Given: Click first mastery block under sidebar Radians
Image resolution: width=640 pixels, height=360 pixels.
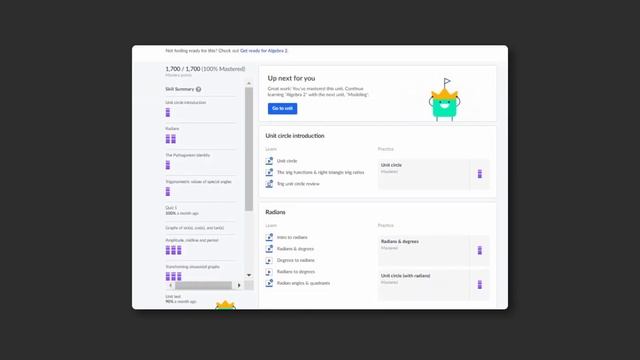Looking at the screenshot, I should coord(168,139).
